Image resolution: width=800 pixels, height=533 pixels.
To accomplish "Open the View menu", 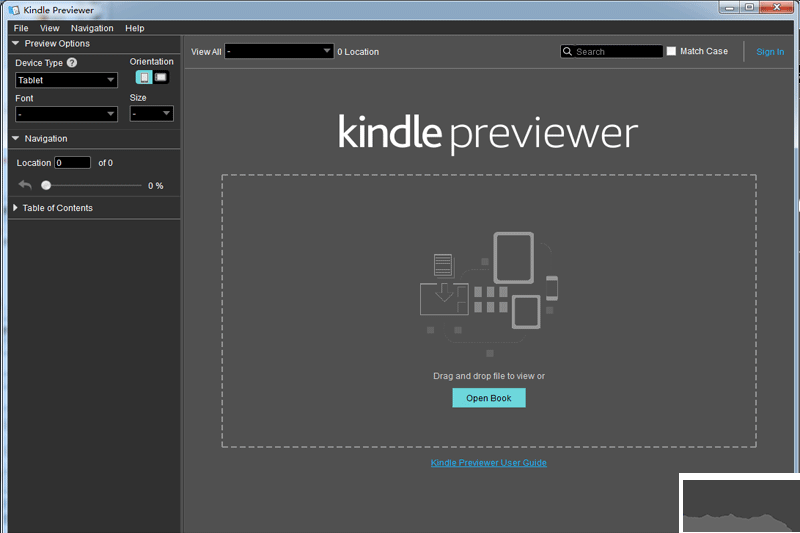I will pyautogui.click(x=49, y=28).
